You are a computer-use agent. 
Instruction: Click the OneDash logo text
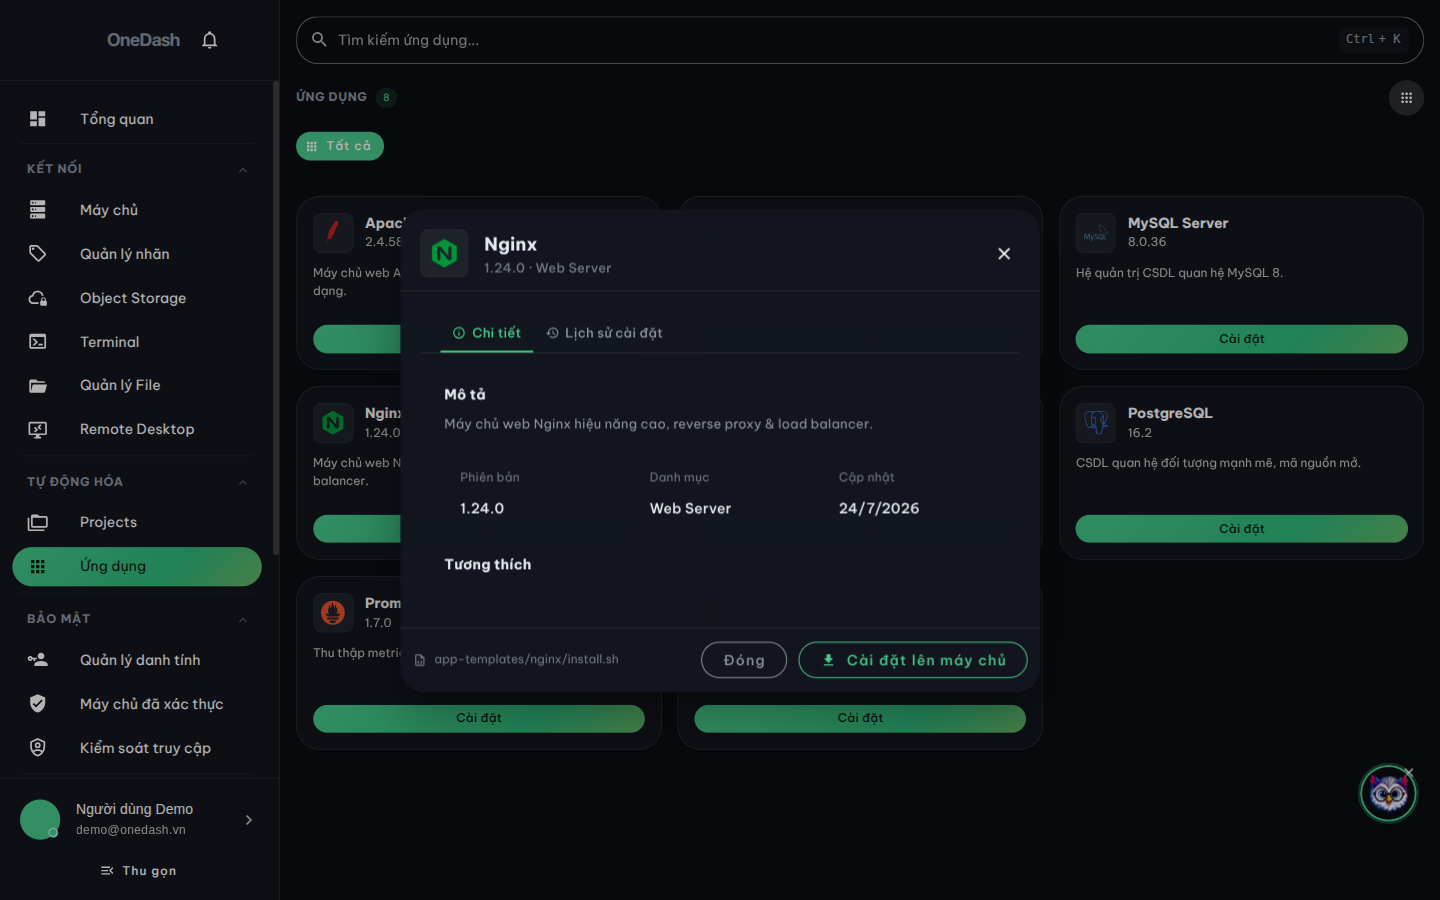(144, 40)
